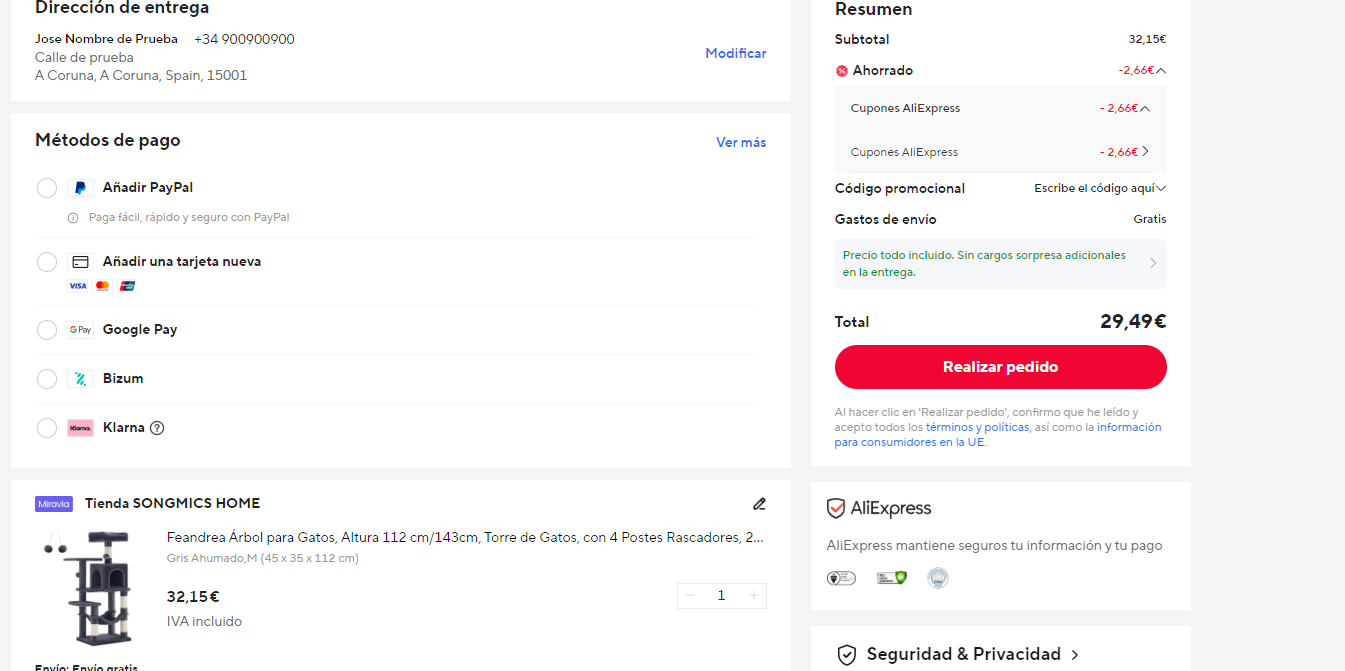Decrease cat tree quantity with minus
The image size is (1345, 671).
click(690, 596)
